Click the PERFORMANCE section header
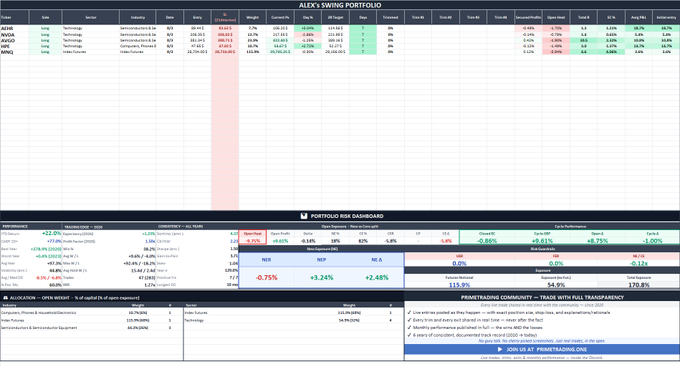Screen dimensions: 680x367 click(15, 226)
